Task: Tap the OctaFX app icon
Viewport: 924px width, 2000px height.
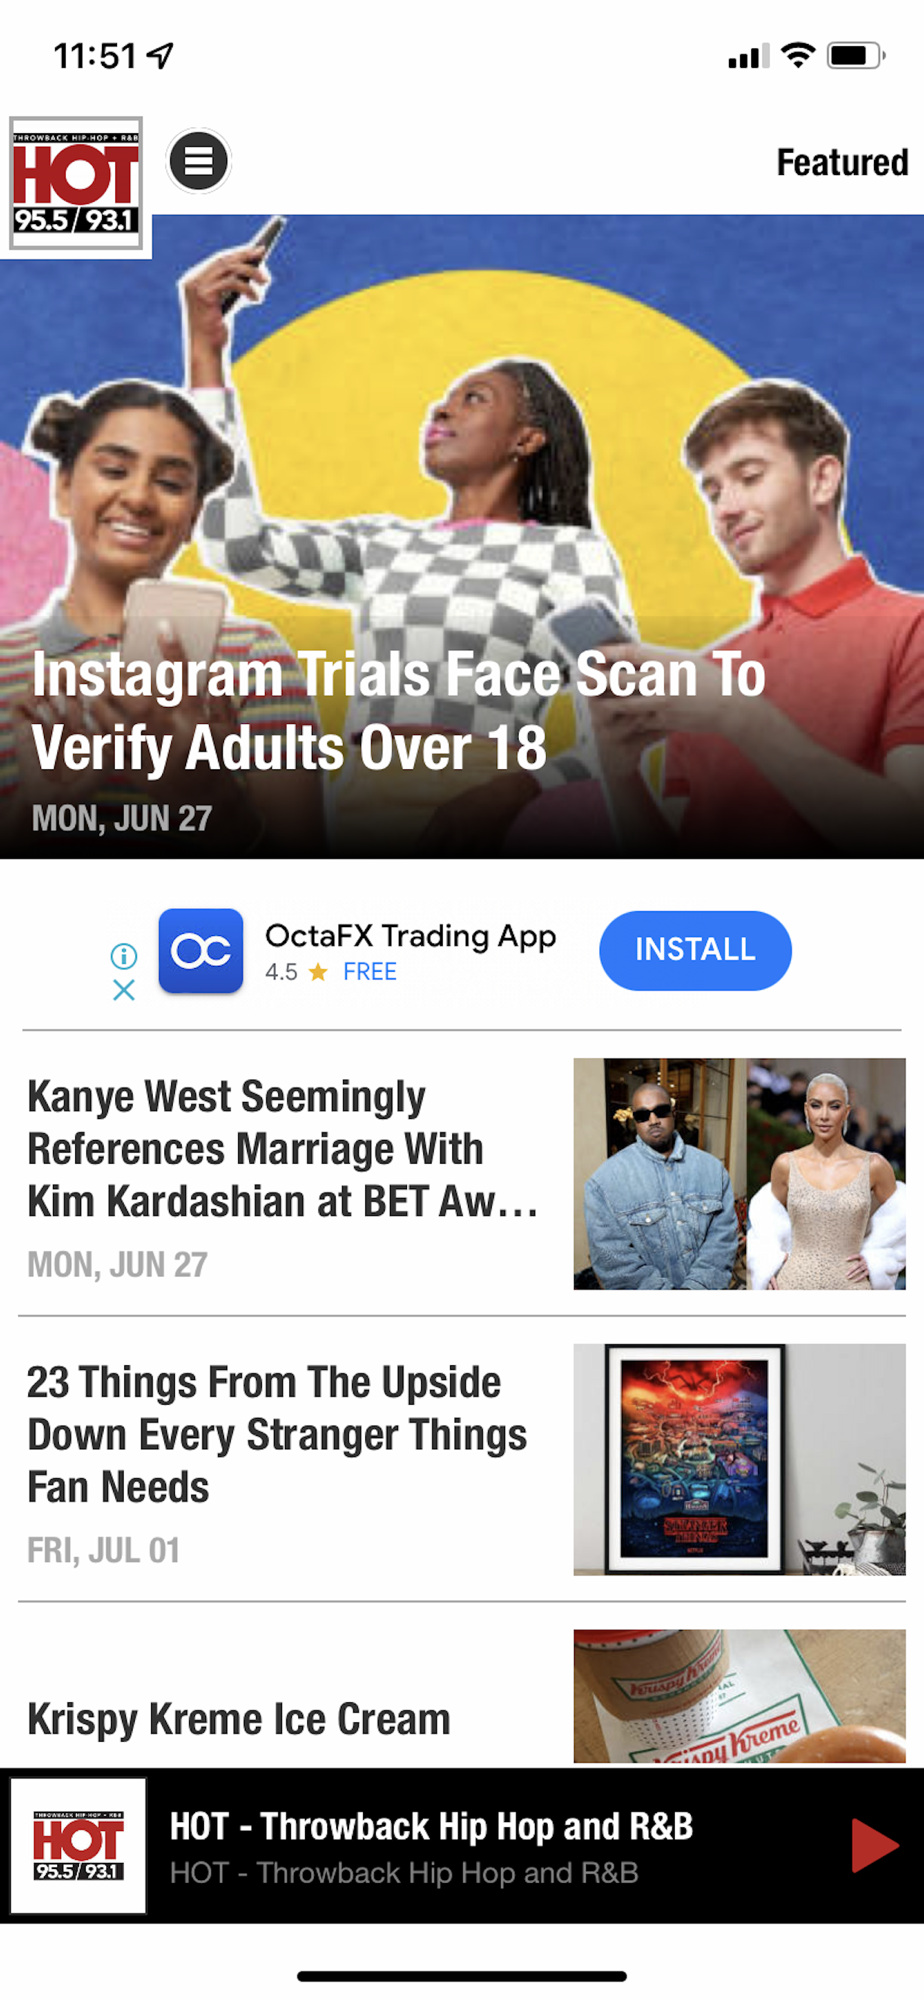Action: (x=201, y=950)
